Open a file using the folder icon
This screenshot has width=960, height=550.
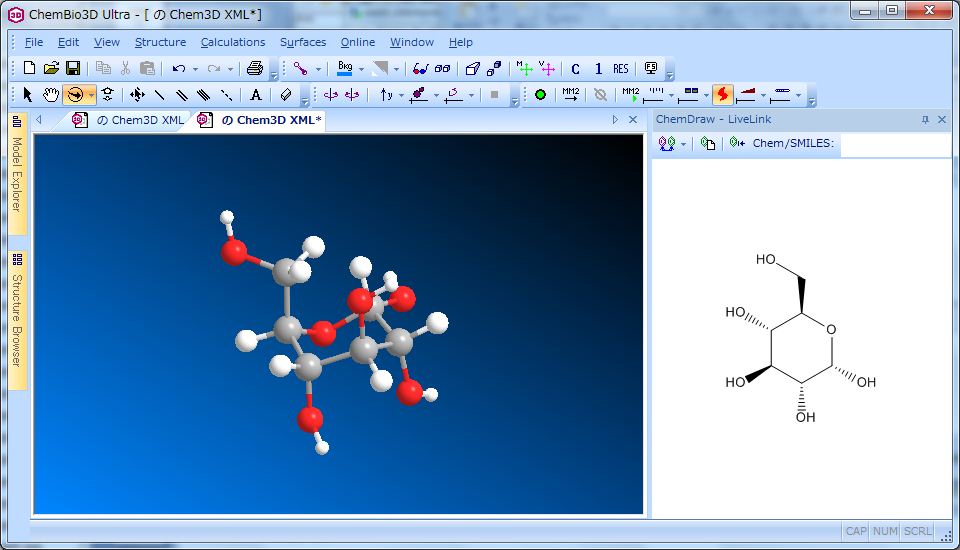51,68
